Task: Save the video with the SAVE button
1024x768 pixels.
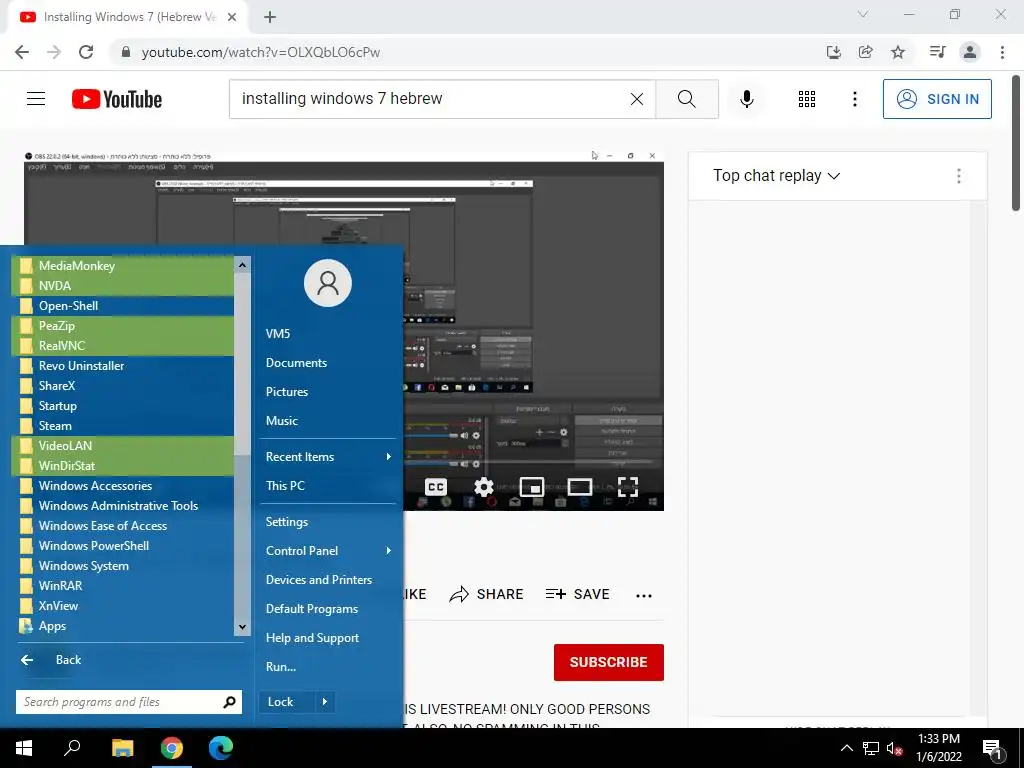Action: pos(577,594)
